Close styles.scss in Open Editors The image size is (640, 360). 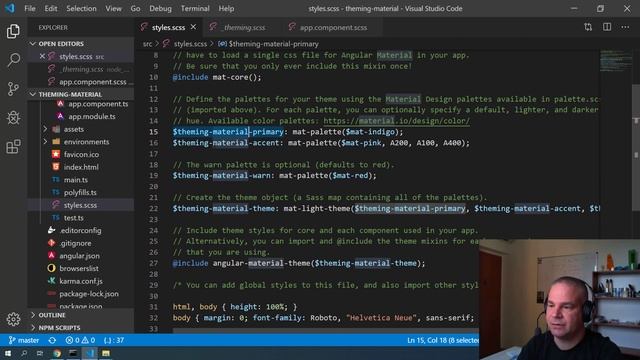click(42, 56)
